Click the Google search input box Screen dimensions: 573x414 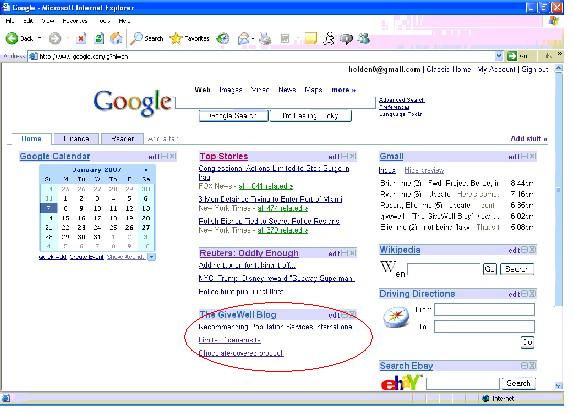(x=276, y=102)
